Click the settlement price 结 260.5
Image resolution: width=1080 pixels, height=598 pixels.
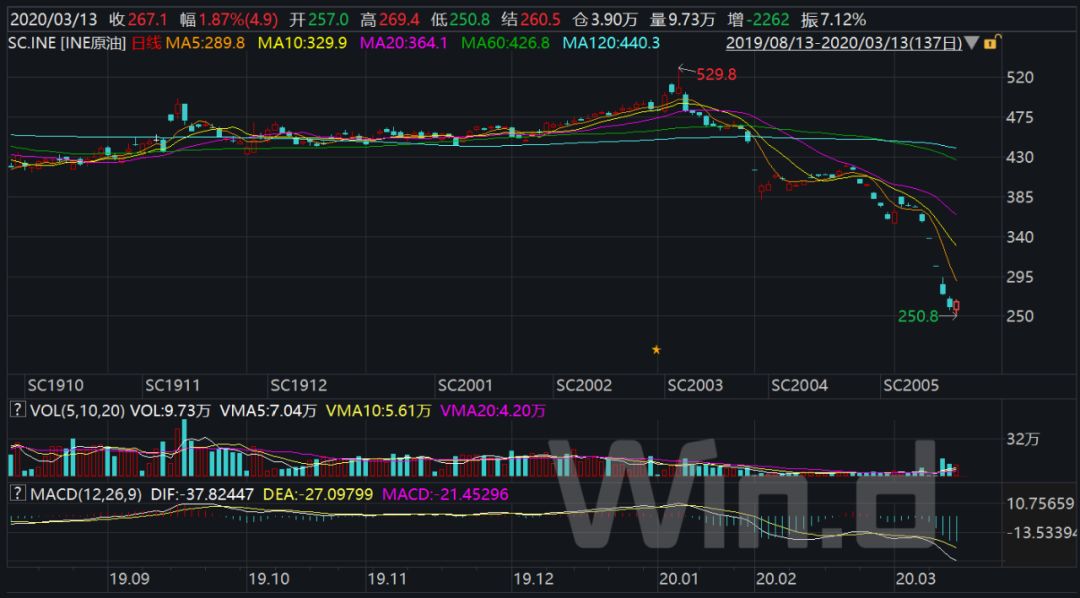click(x=532, y=19)
